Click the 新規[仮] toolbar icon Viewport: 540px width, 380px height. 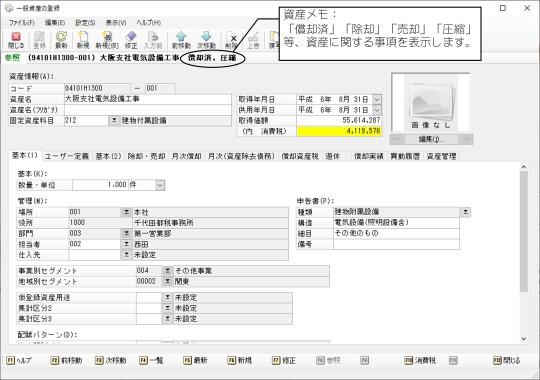107,40
